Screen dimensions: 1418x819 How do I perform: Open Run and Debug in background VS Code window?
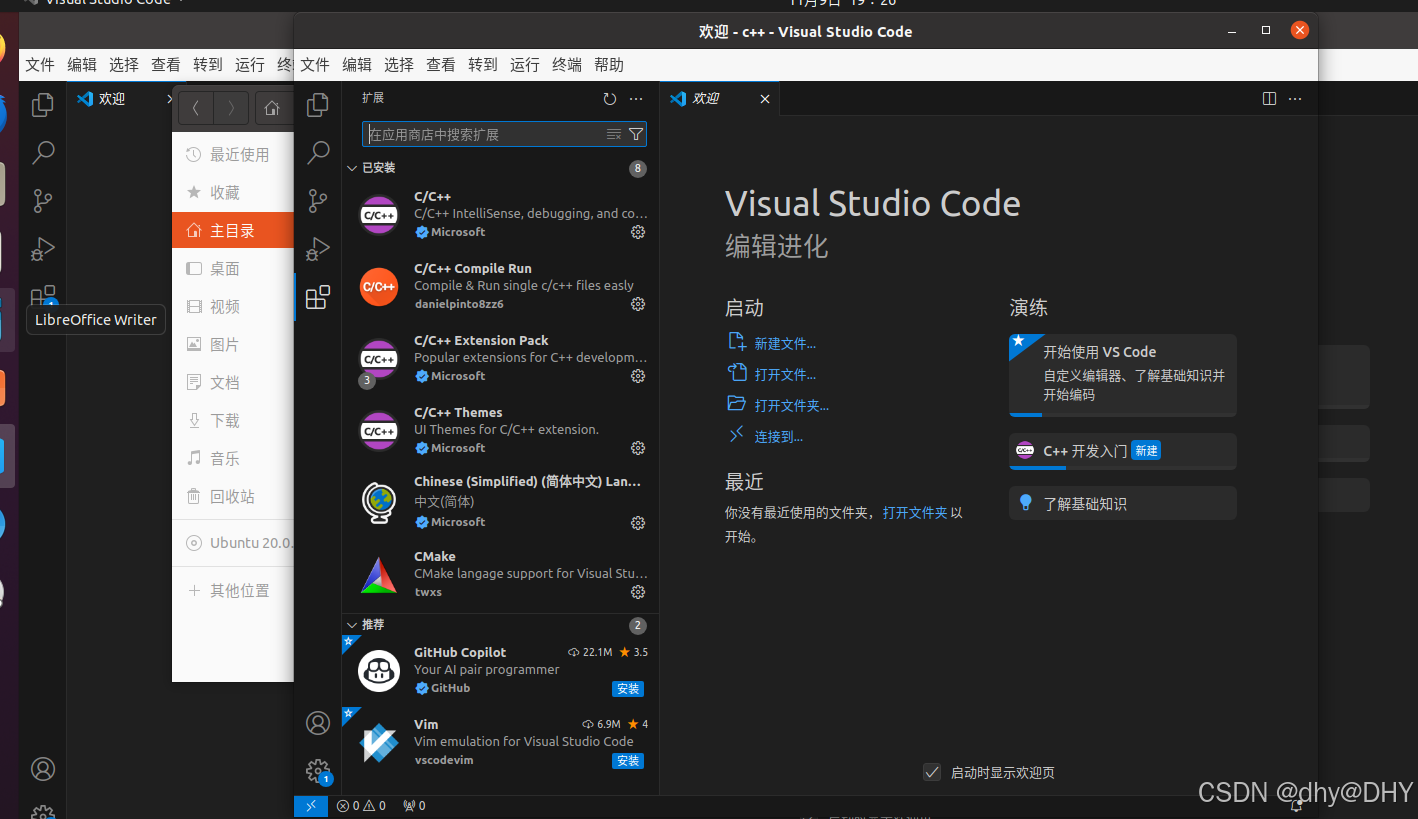[x=43, y=248]
